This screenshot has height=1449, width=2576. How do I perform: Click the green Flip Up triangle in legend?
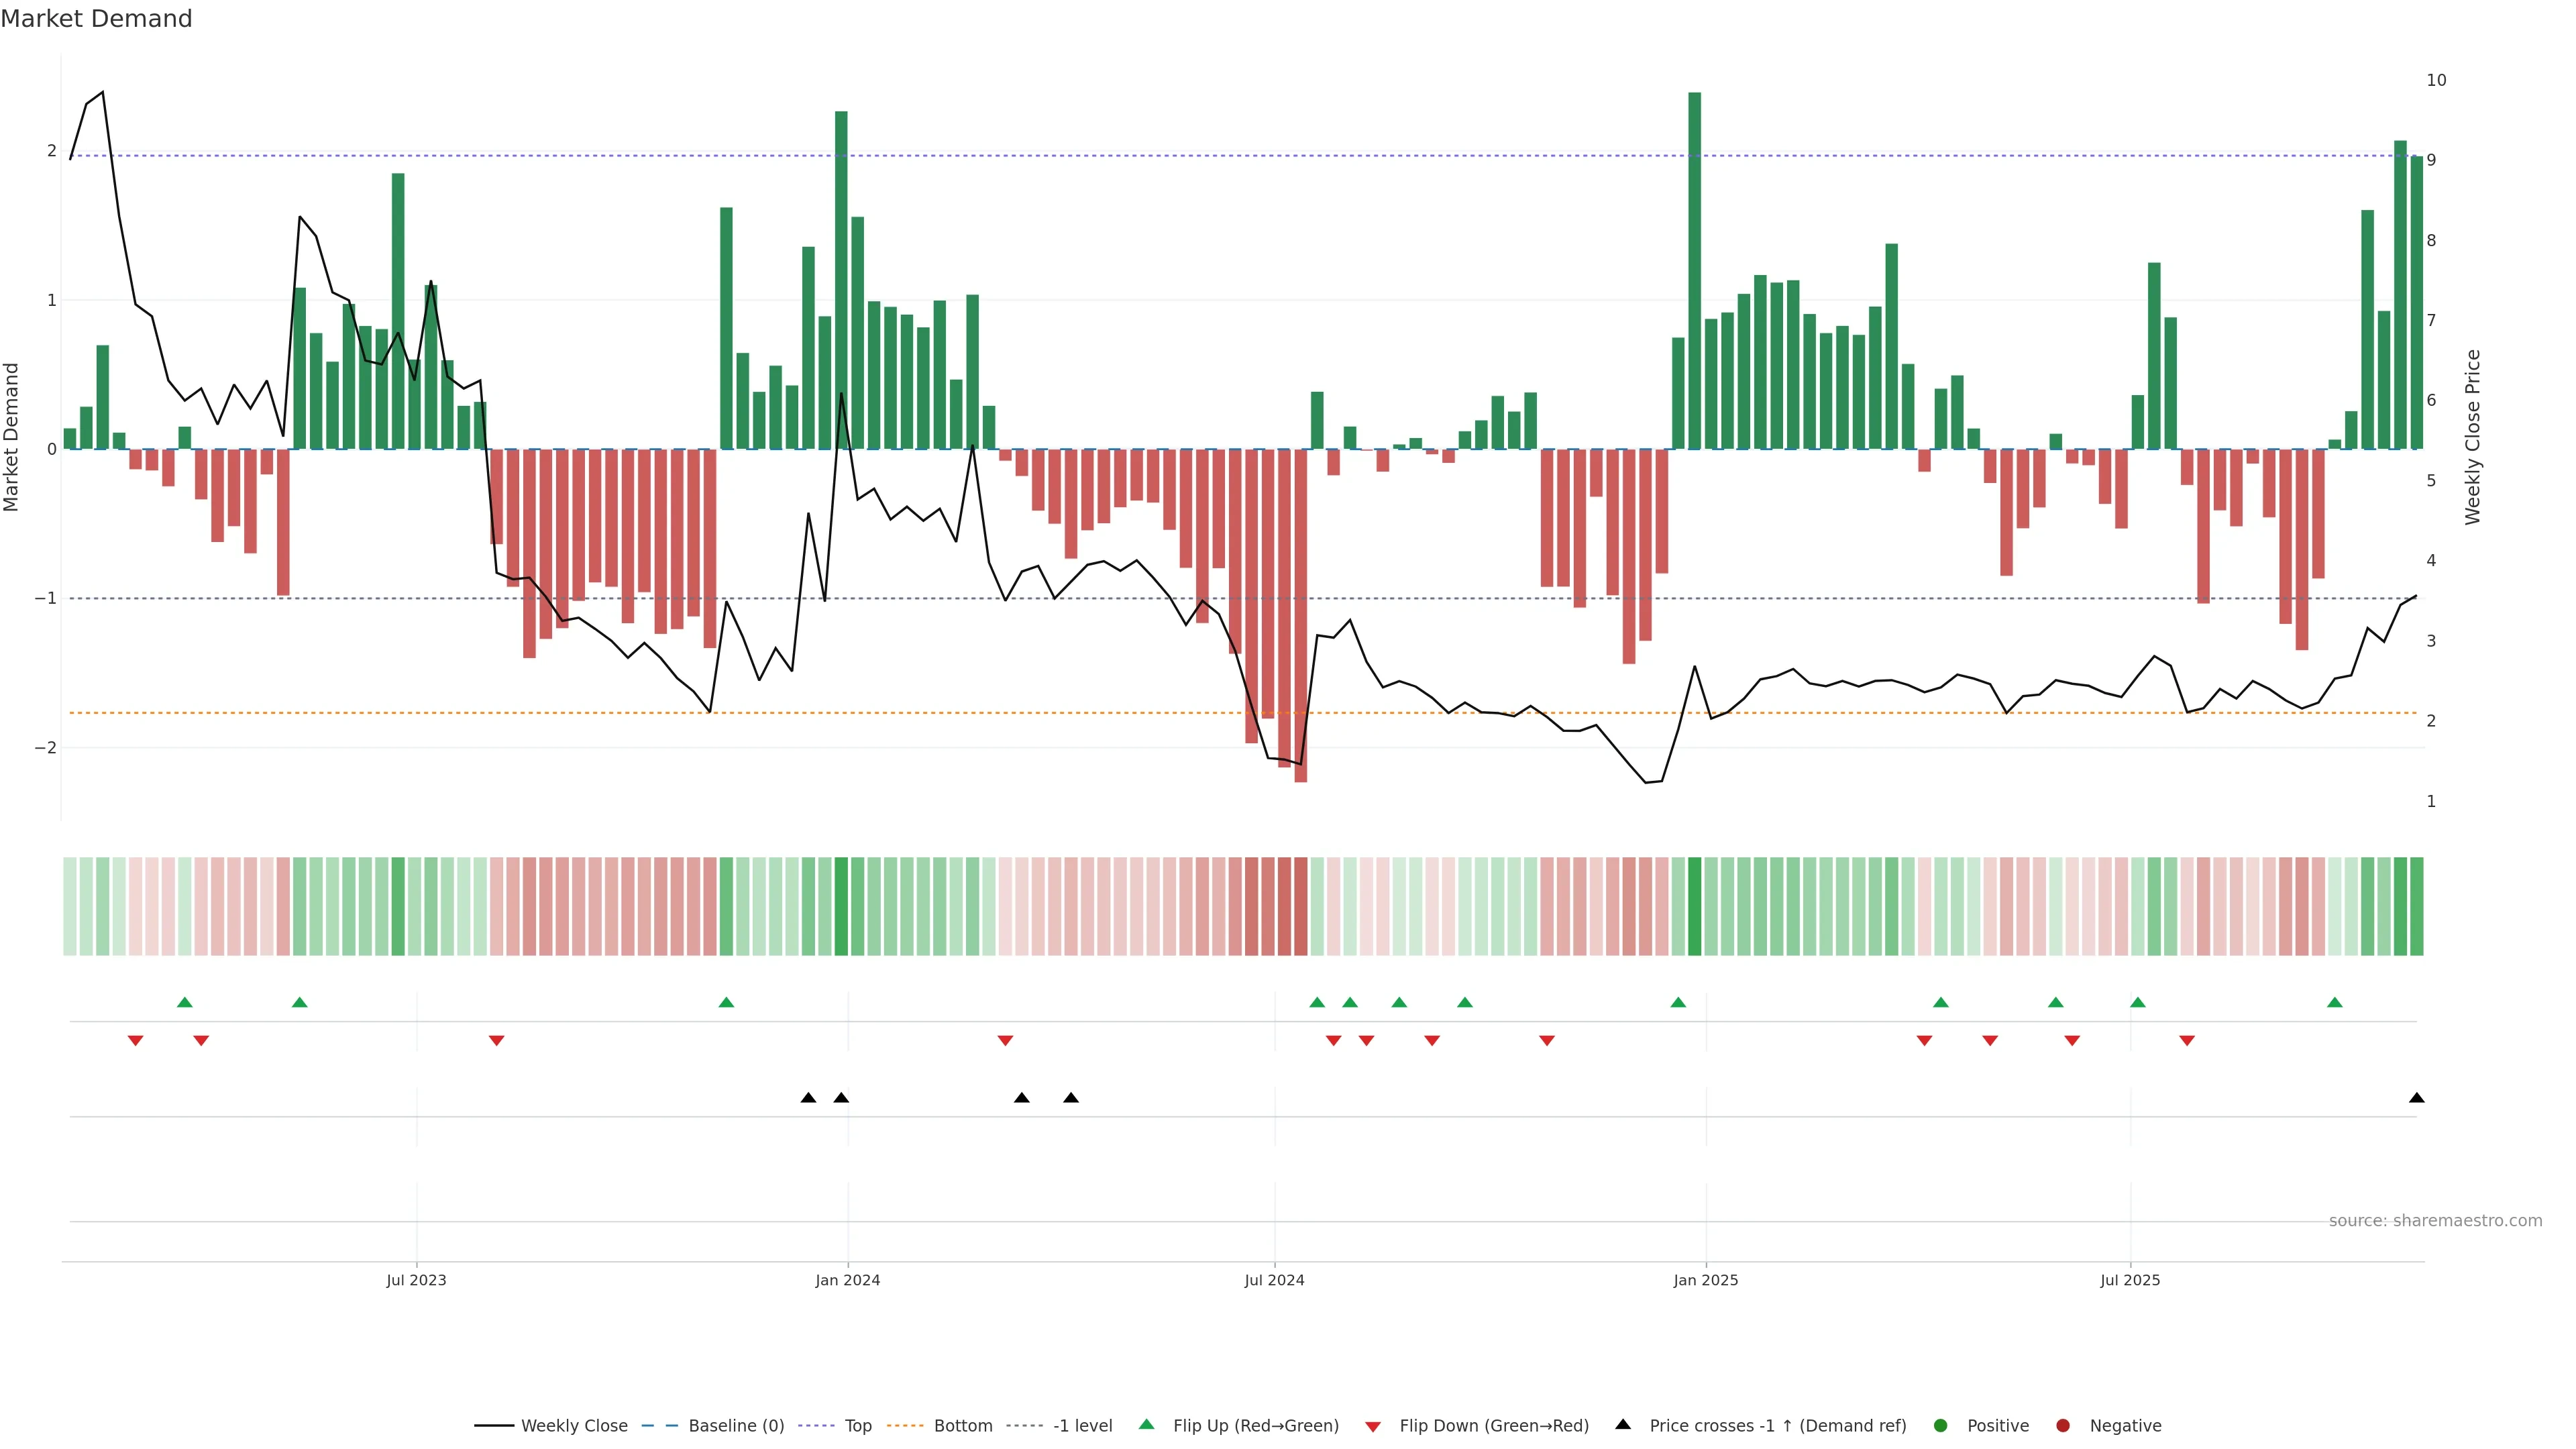click(x=1146, y=1425)
